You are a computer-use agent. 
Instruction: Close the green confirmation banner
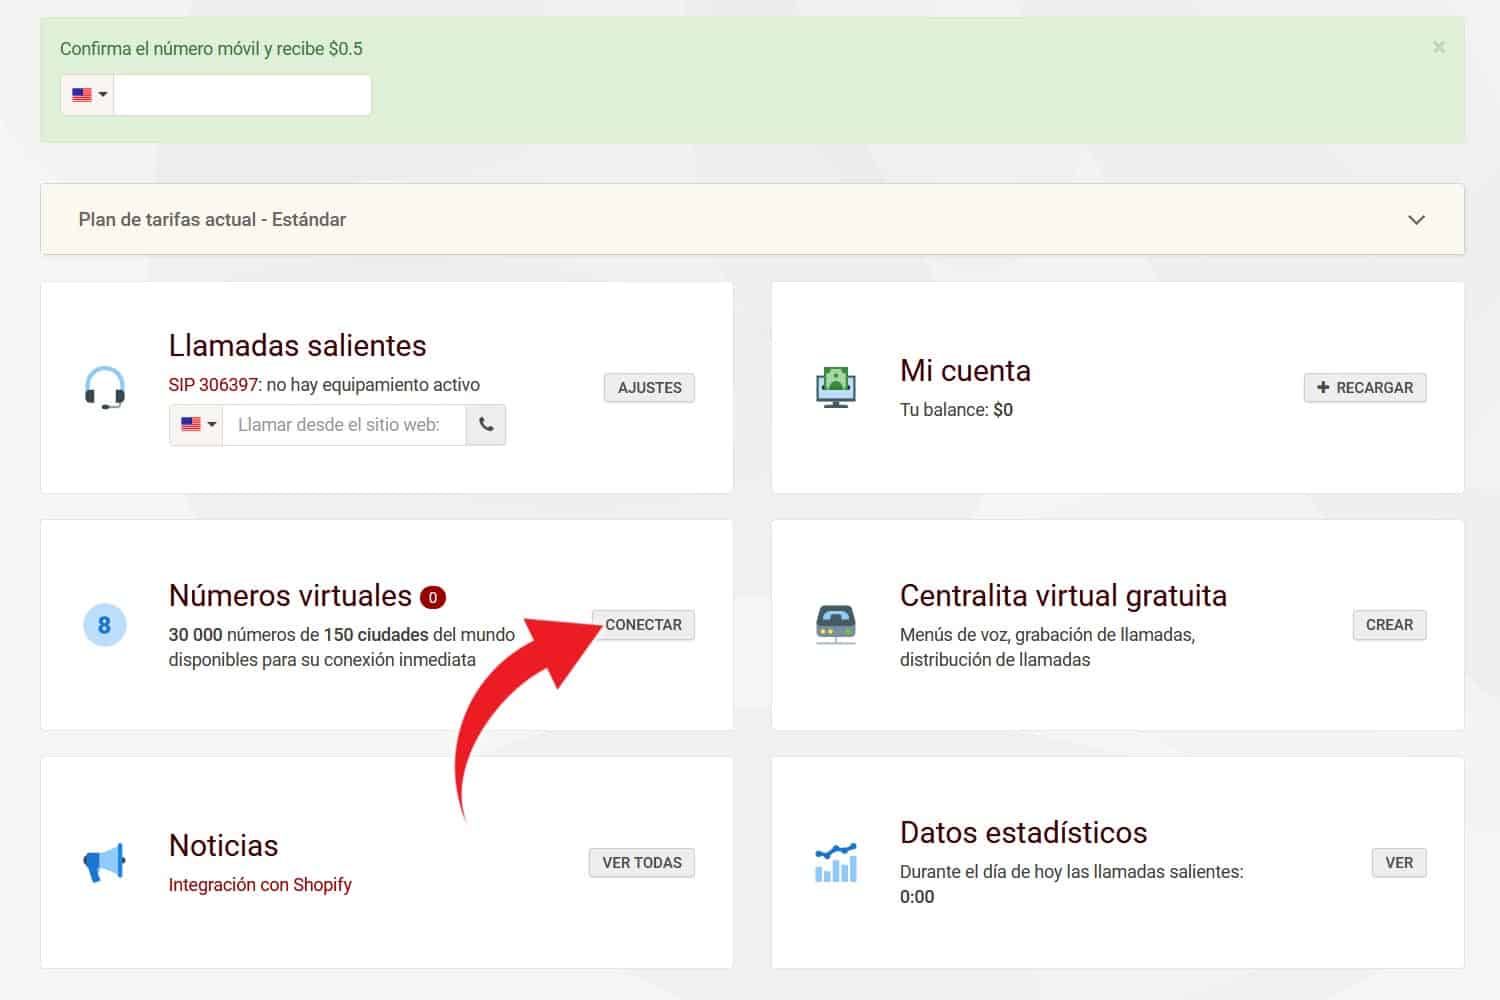[1439, 47]
